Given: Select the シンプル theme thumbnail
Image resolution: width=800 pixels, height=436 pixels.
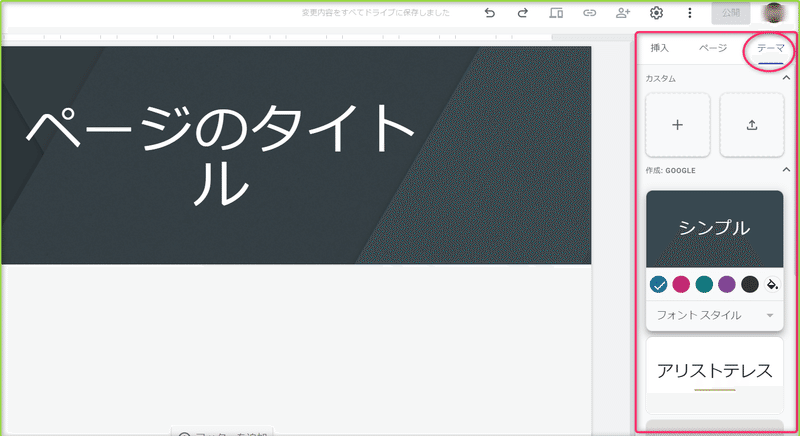Looking at the screenshot, I should (714, 228).
